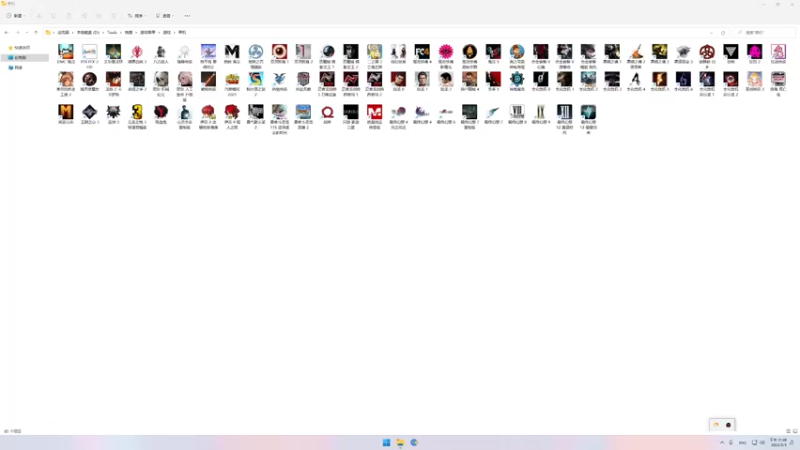Click the Rename toolbar icon
Viewport: 800px width, 450px height.
click(84, 16)
